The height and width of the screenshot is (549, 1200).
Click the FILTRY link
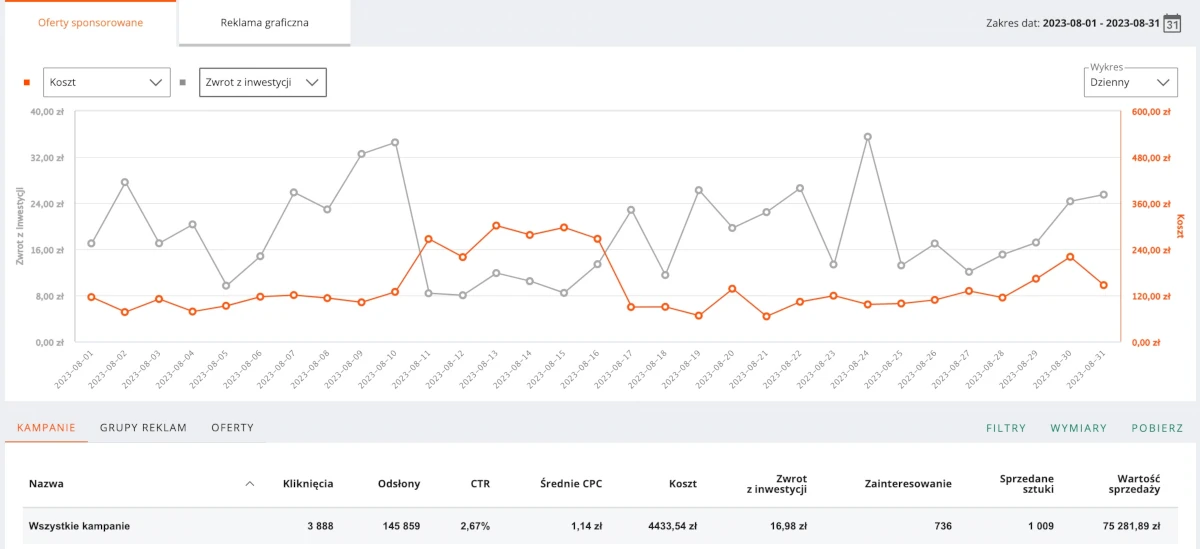tap(1006, 428)
